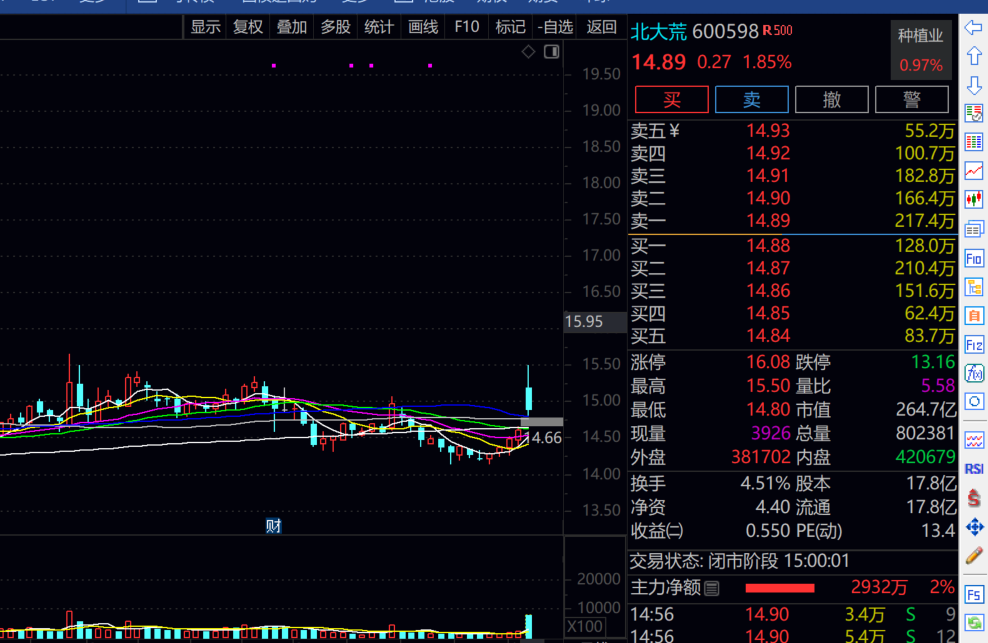Click the F5 chart switch sidebar icon
Screen dimensions: 988x643
(x=974, y=594)
